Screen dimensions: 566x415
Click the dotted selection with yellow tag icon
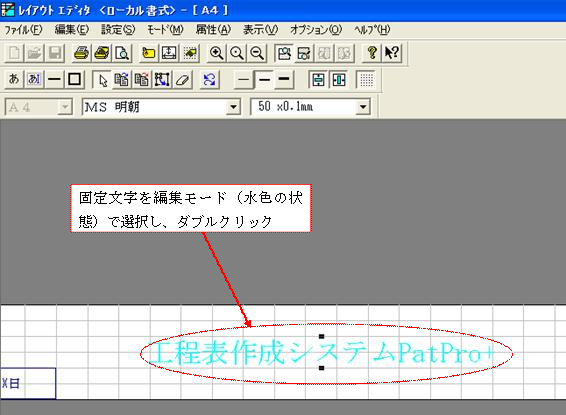coord(190,53)
